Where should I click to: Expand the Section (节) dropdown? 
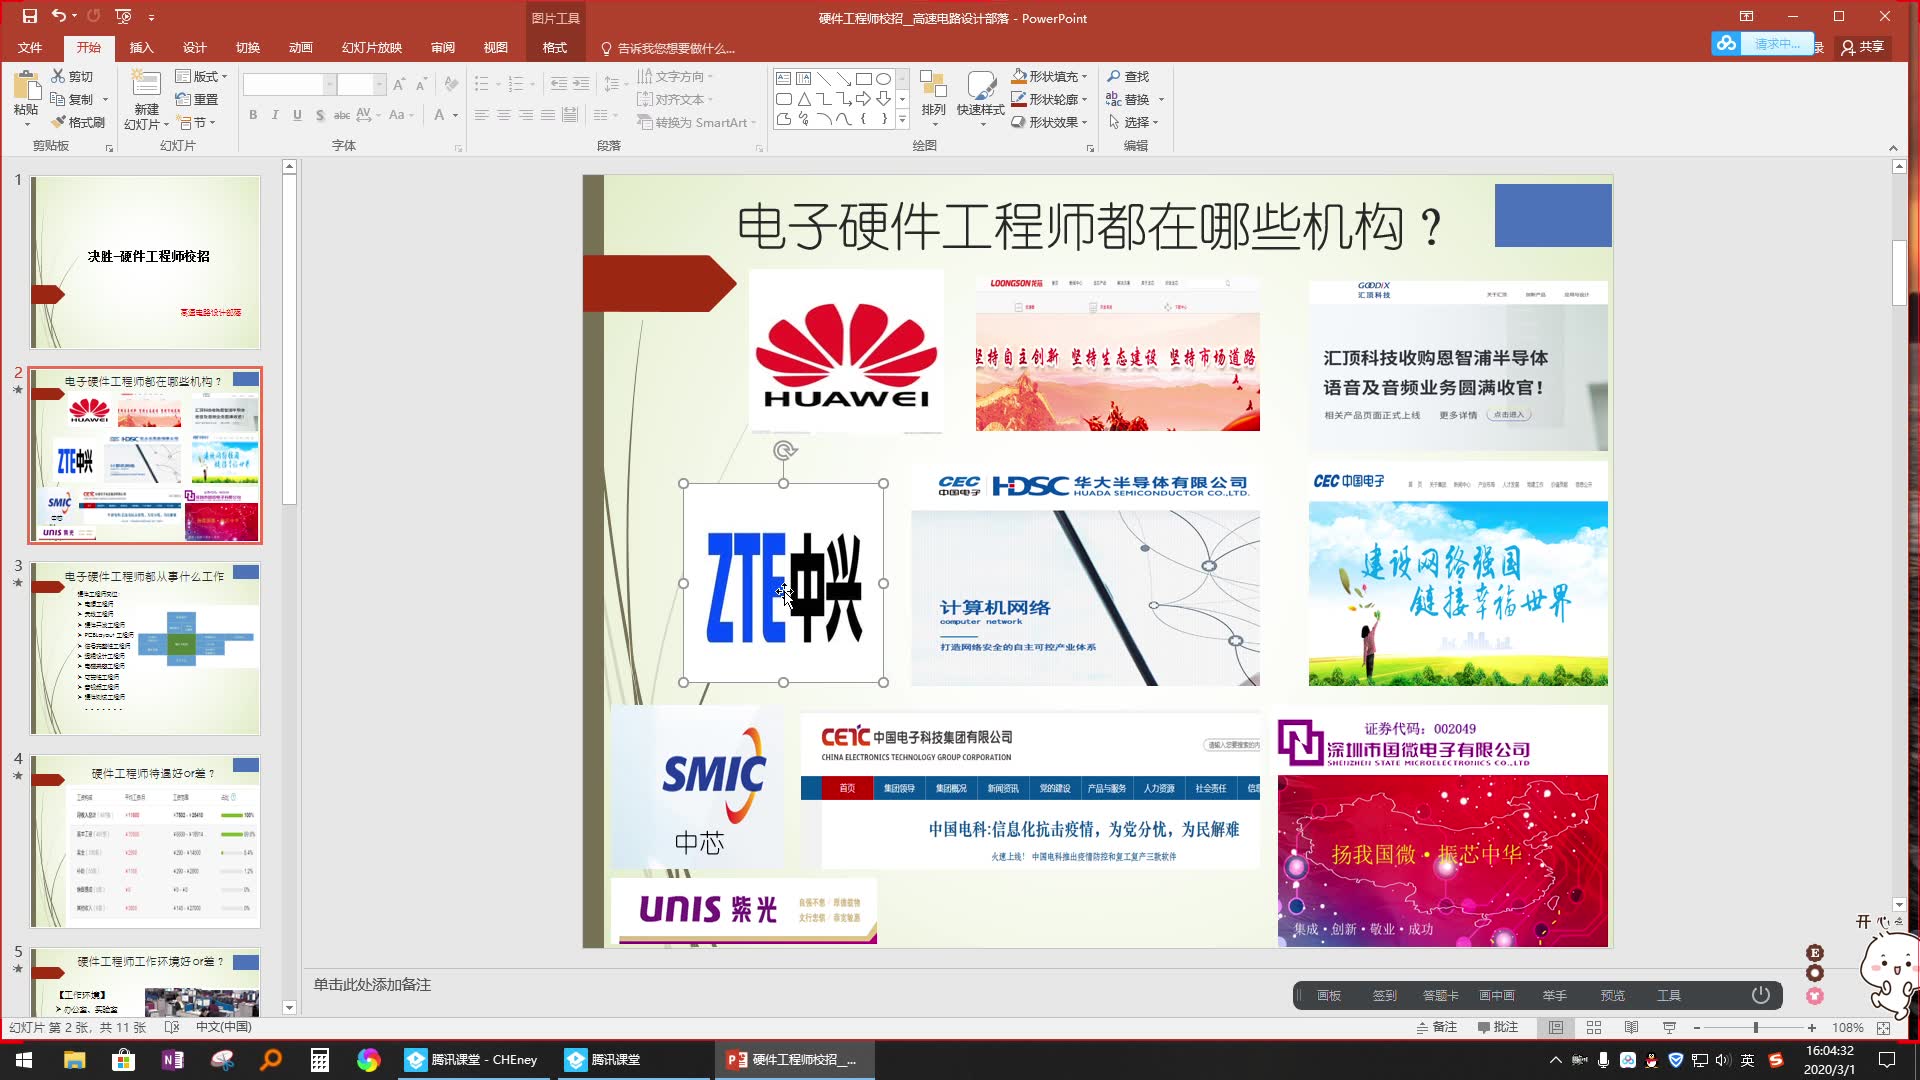[x=197, y=122]
